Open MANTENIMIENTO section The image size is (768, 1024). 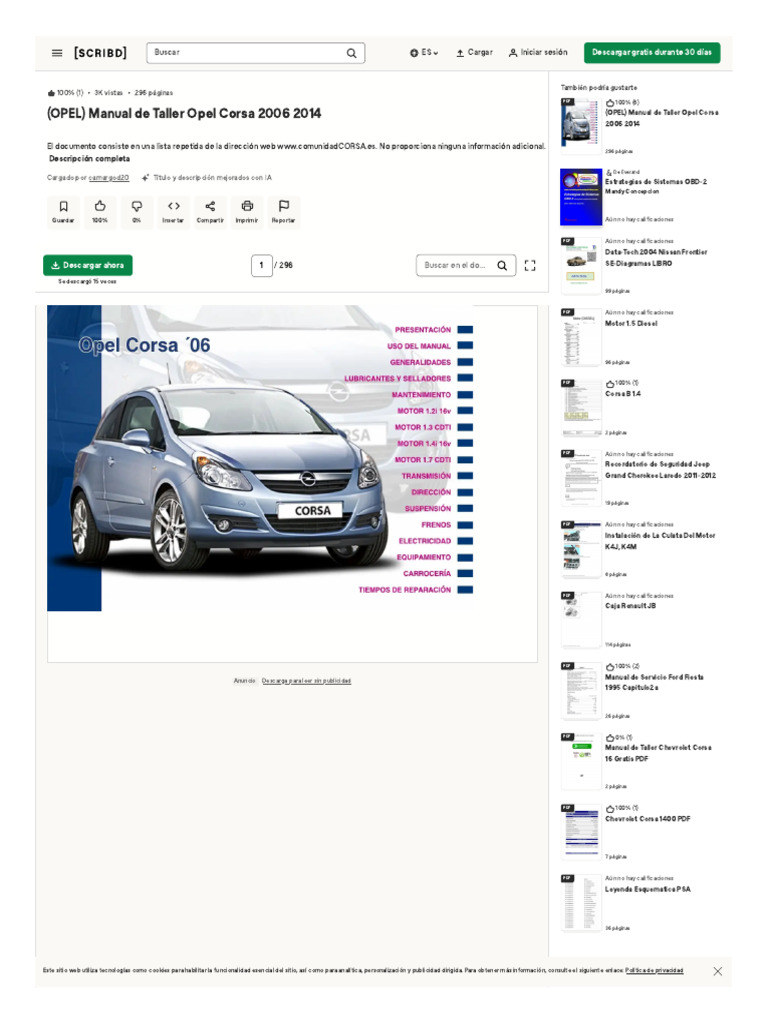pyautogui.click(x=421, y=395)
